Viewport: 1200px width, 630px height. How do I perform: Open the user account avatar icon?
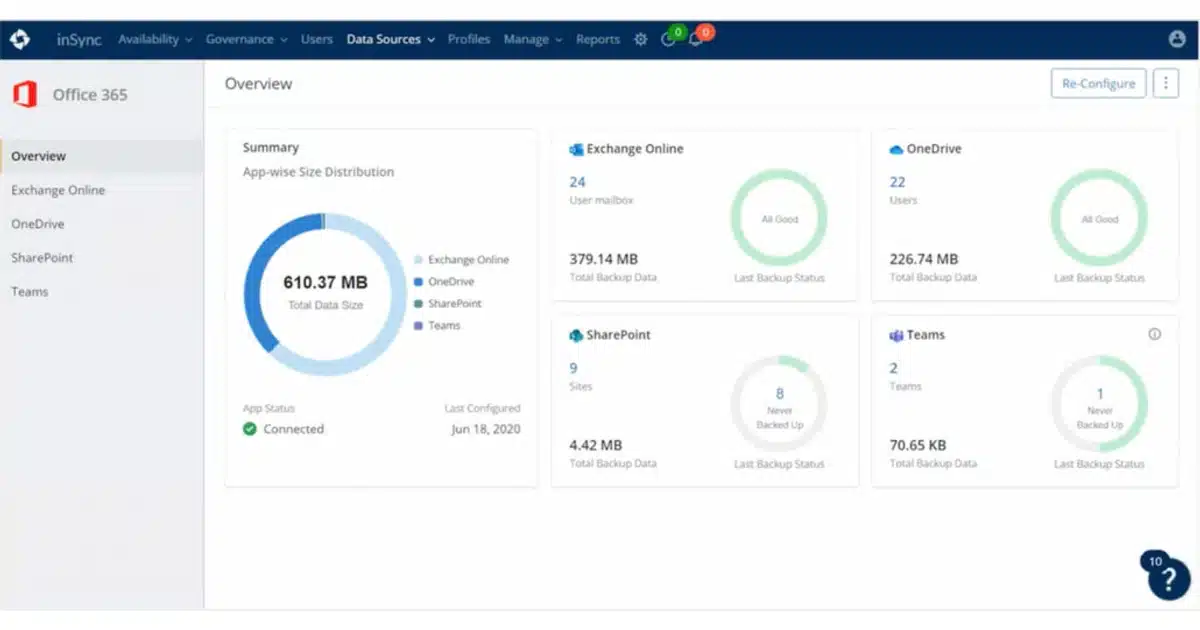pos(1177,39)
